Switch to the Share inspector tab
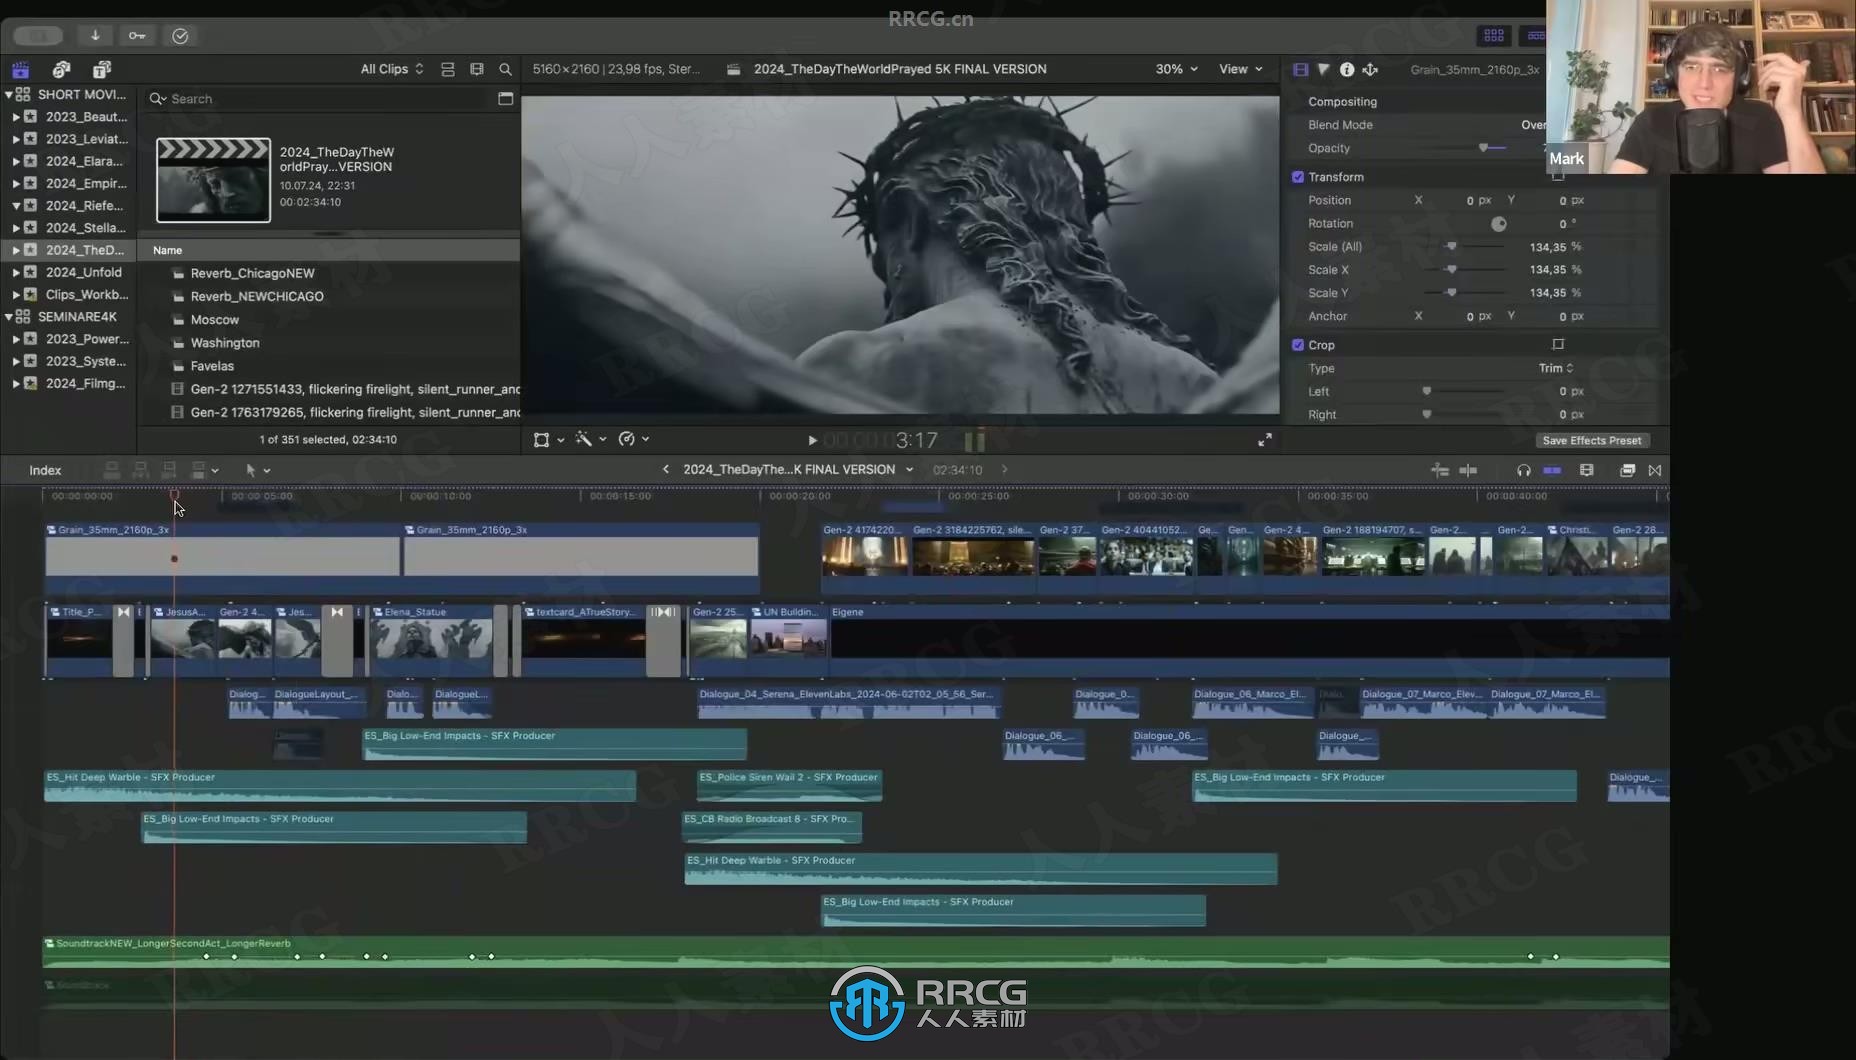The width and height of the screenshot is (1856, 1060). [1370, 69]
